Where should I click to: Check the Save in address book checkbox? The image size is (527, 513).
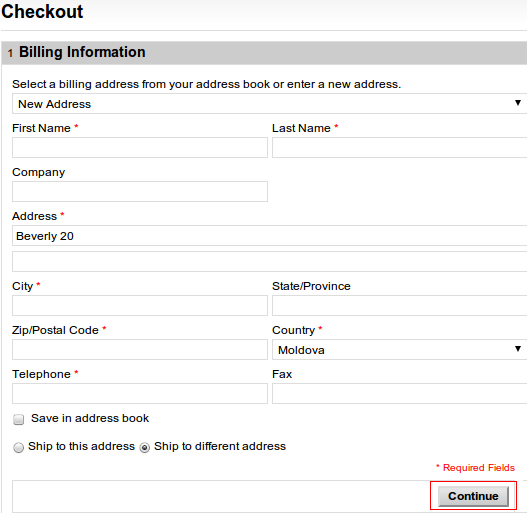18,419
